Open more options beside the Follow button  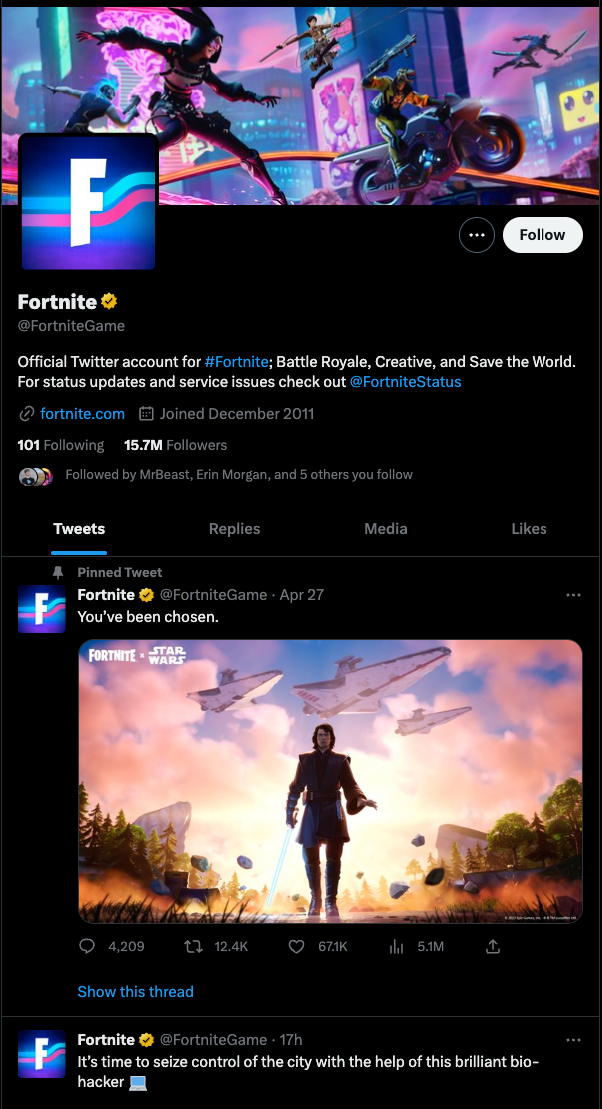coord(476,235)
